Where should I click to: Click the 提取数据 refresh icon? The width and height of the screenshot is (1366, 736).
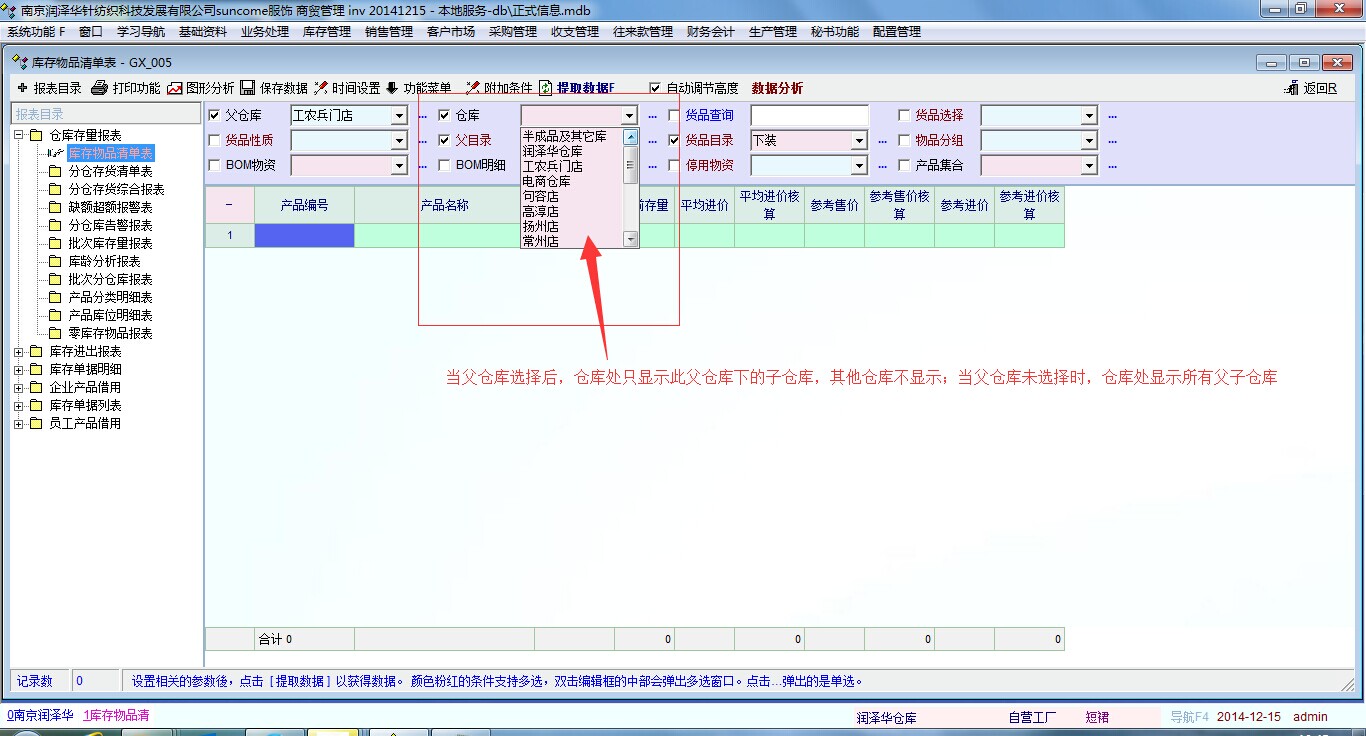(x=546, y=88)
